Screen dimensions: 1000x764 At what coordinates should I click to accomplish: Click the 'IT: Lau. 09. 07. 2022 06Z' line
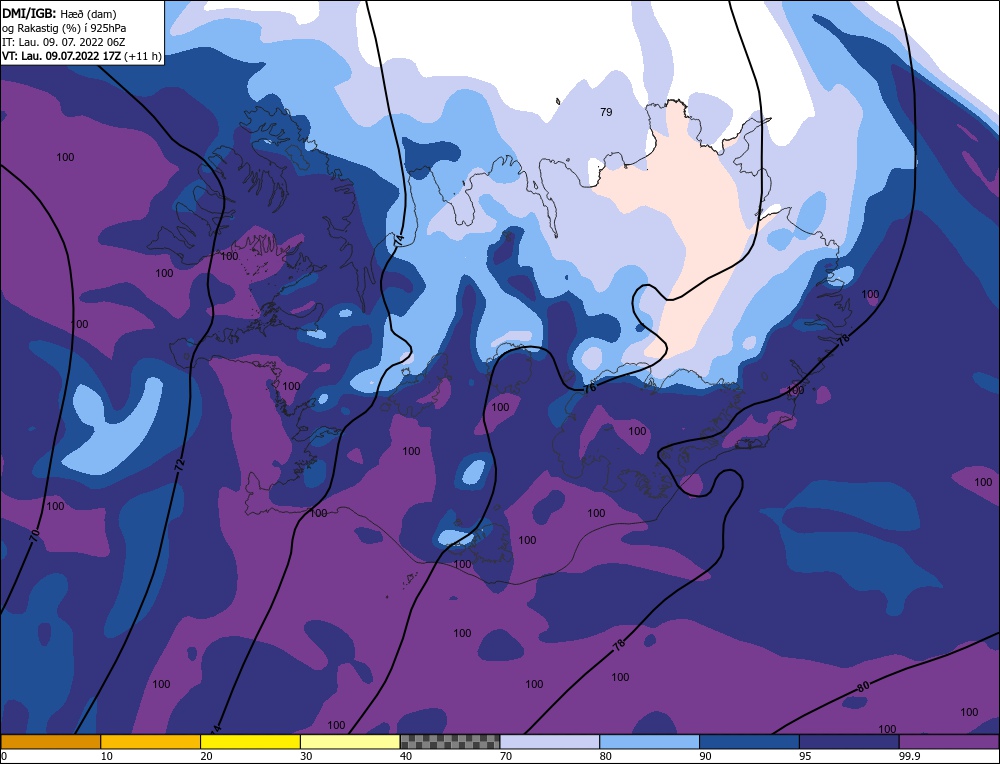64,42
